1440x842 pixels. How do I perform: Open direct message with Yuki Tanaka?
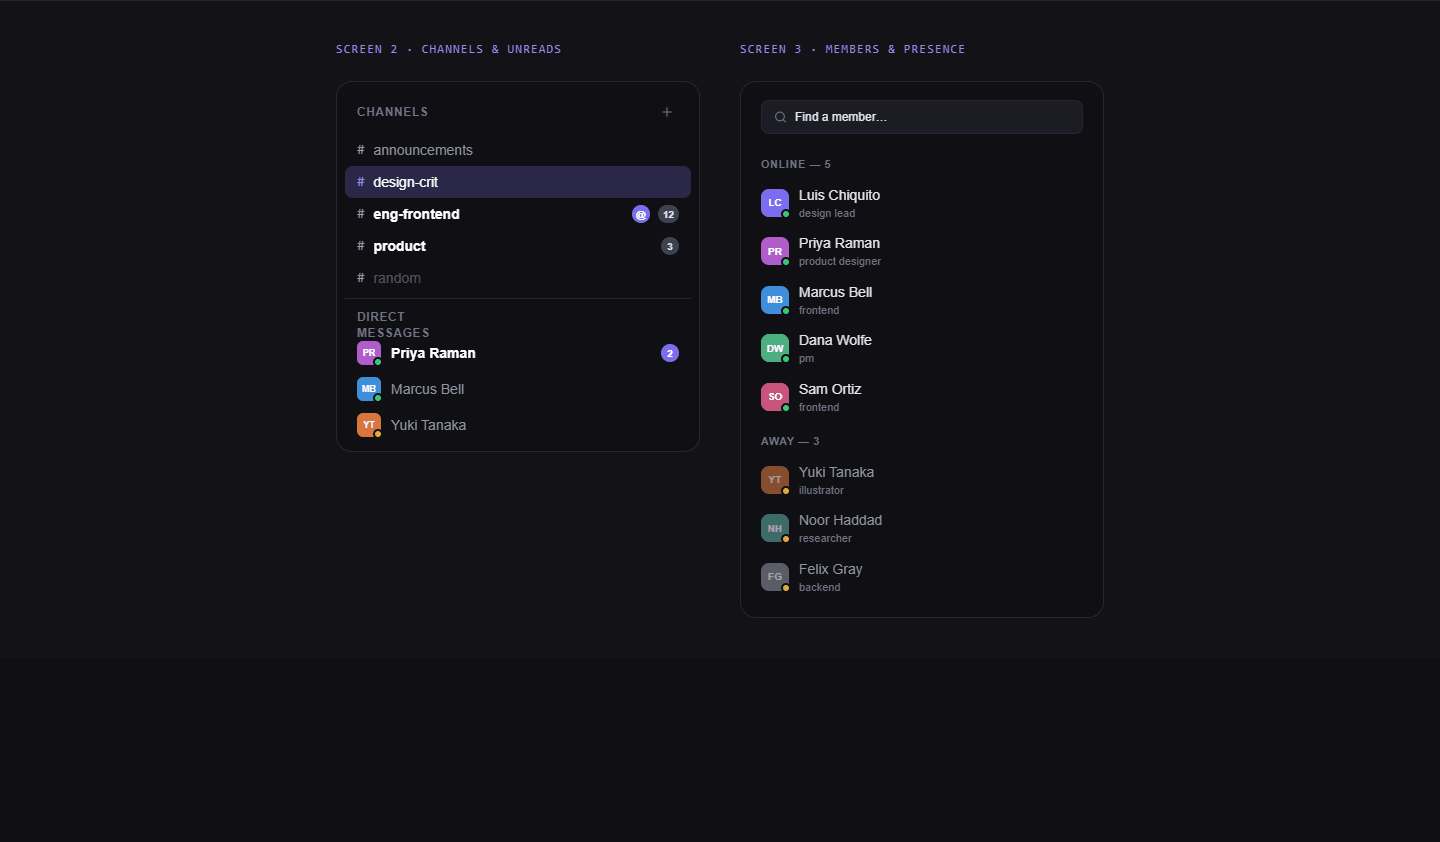(x=518, y=425)
